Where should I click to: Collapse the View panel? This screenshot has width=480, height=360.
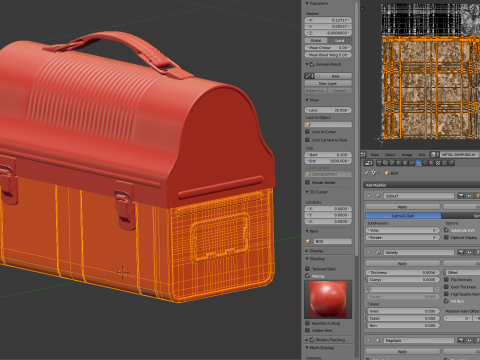pos(307,100)
